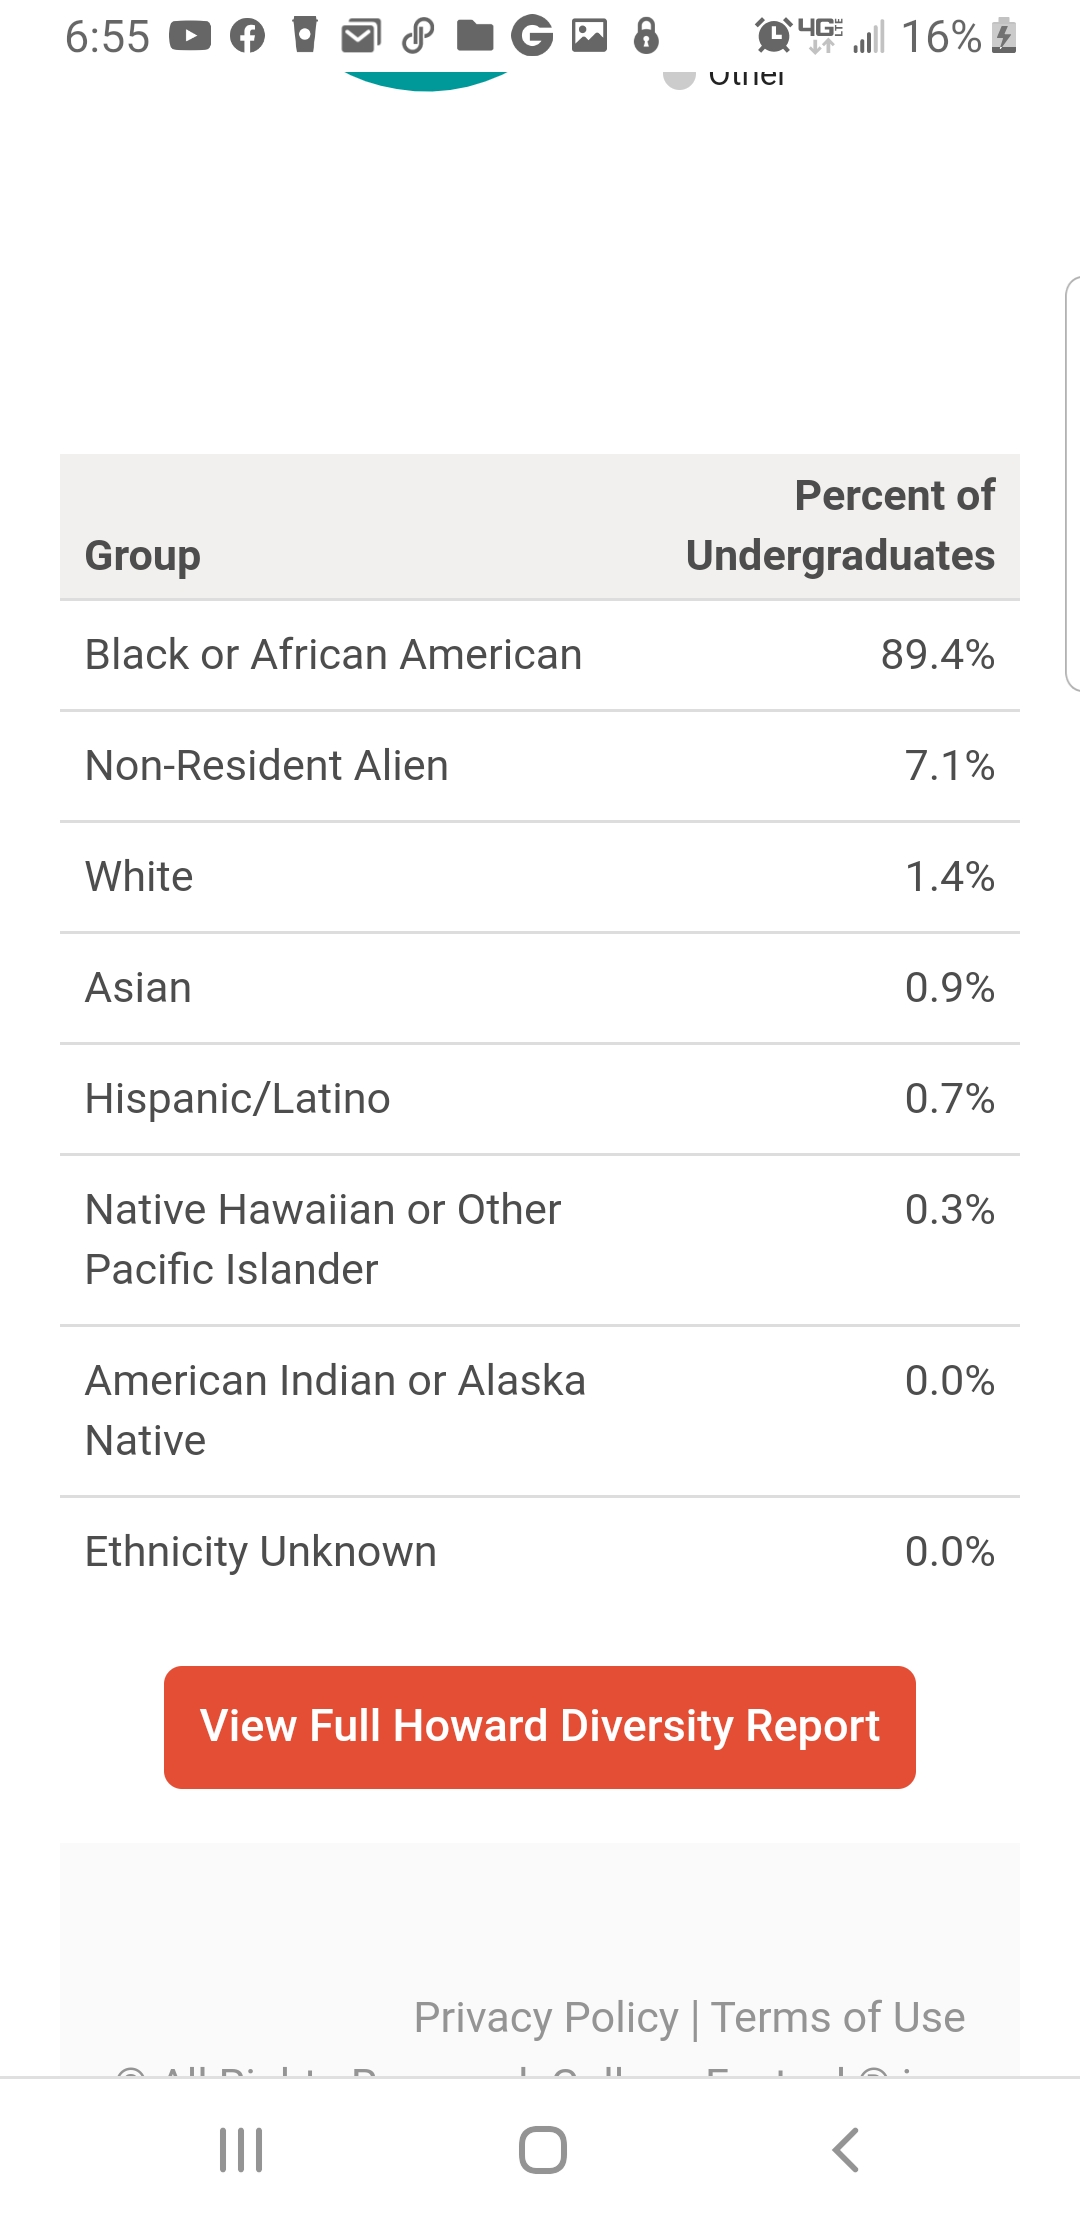Tap the Percent of Undergraduates column header
1080x2220 pixels.
(x=840, y=526)
